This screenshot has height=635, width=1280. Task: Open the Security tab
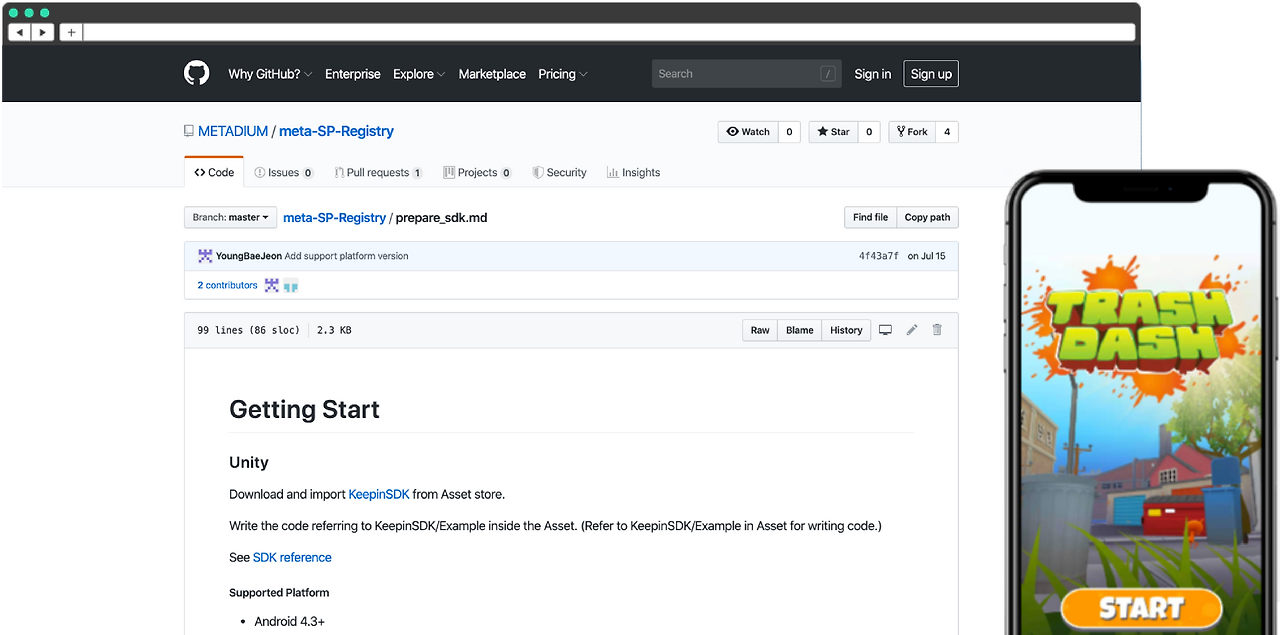(x=559, y=172)
